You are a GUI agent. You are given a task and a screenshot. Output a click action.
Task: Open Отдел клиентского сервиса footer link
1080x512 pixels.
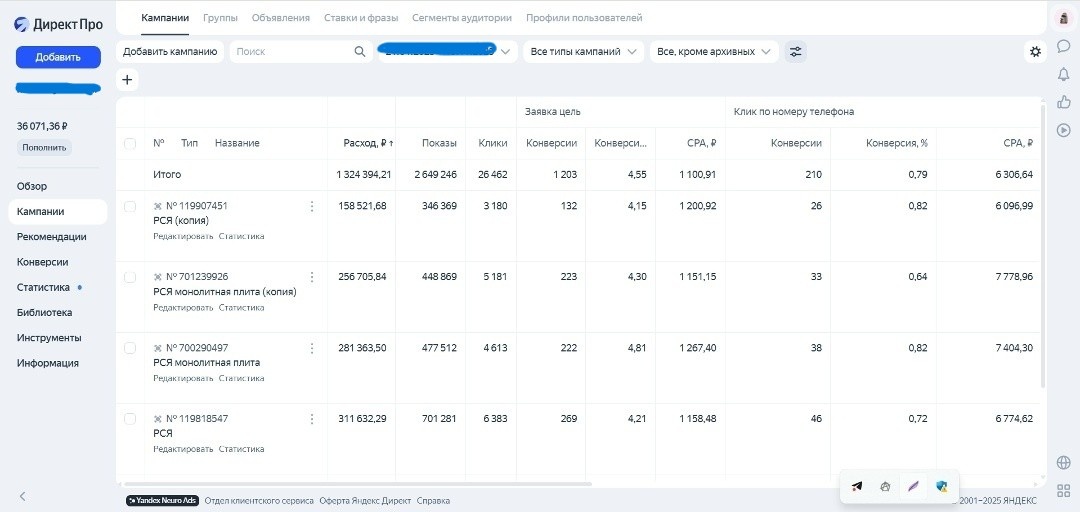(x=259, y=501)
